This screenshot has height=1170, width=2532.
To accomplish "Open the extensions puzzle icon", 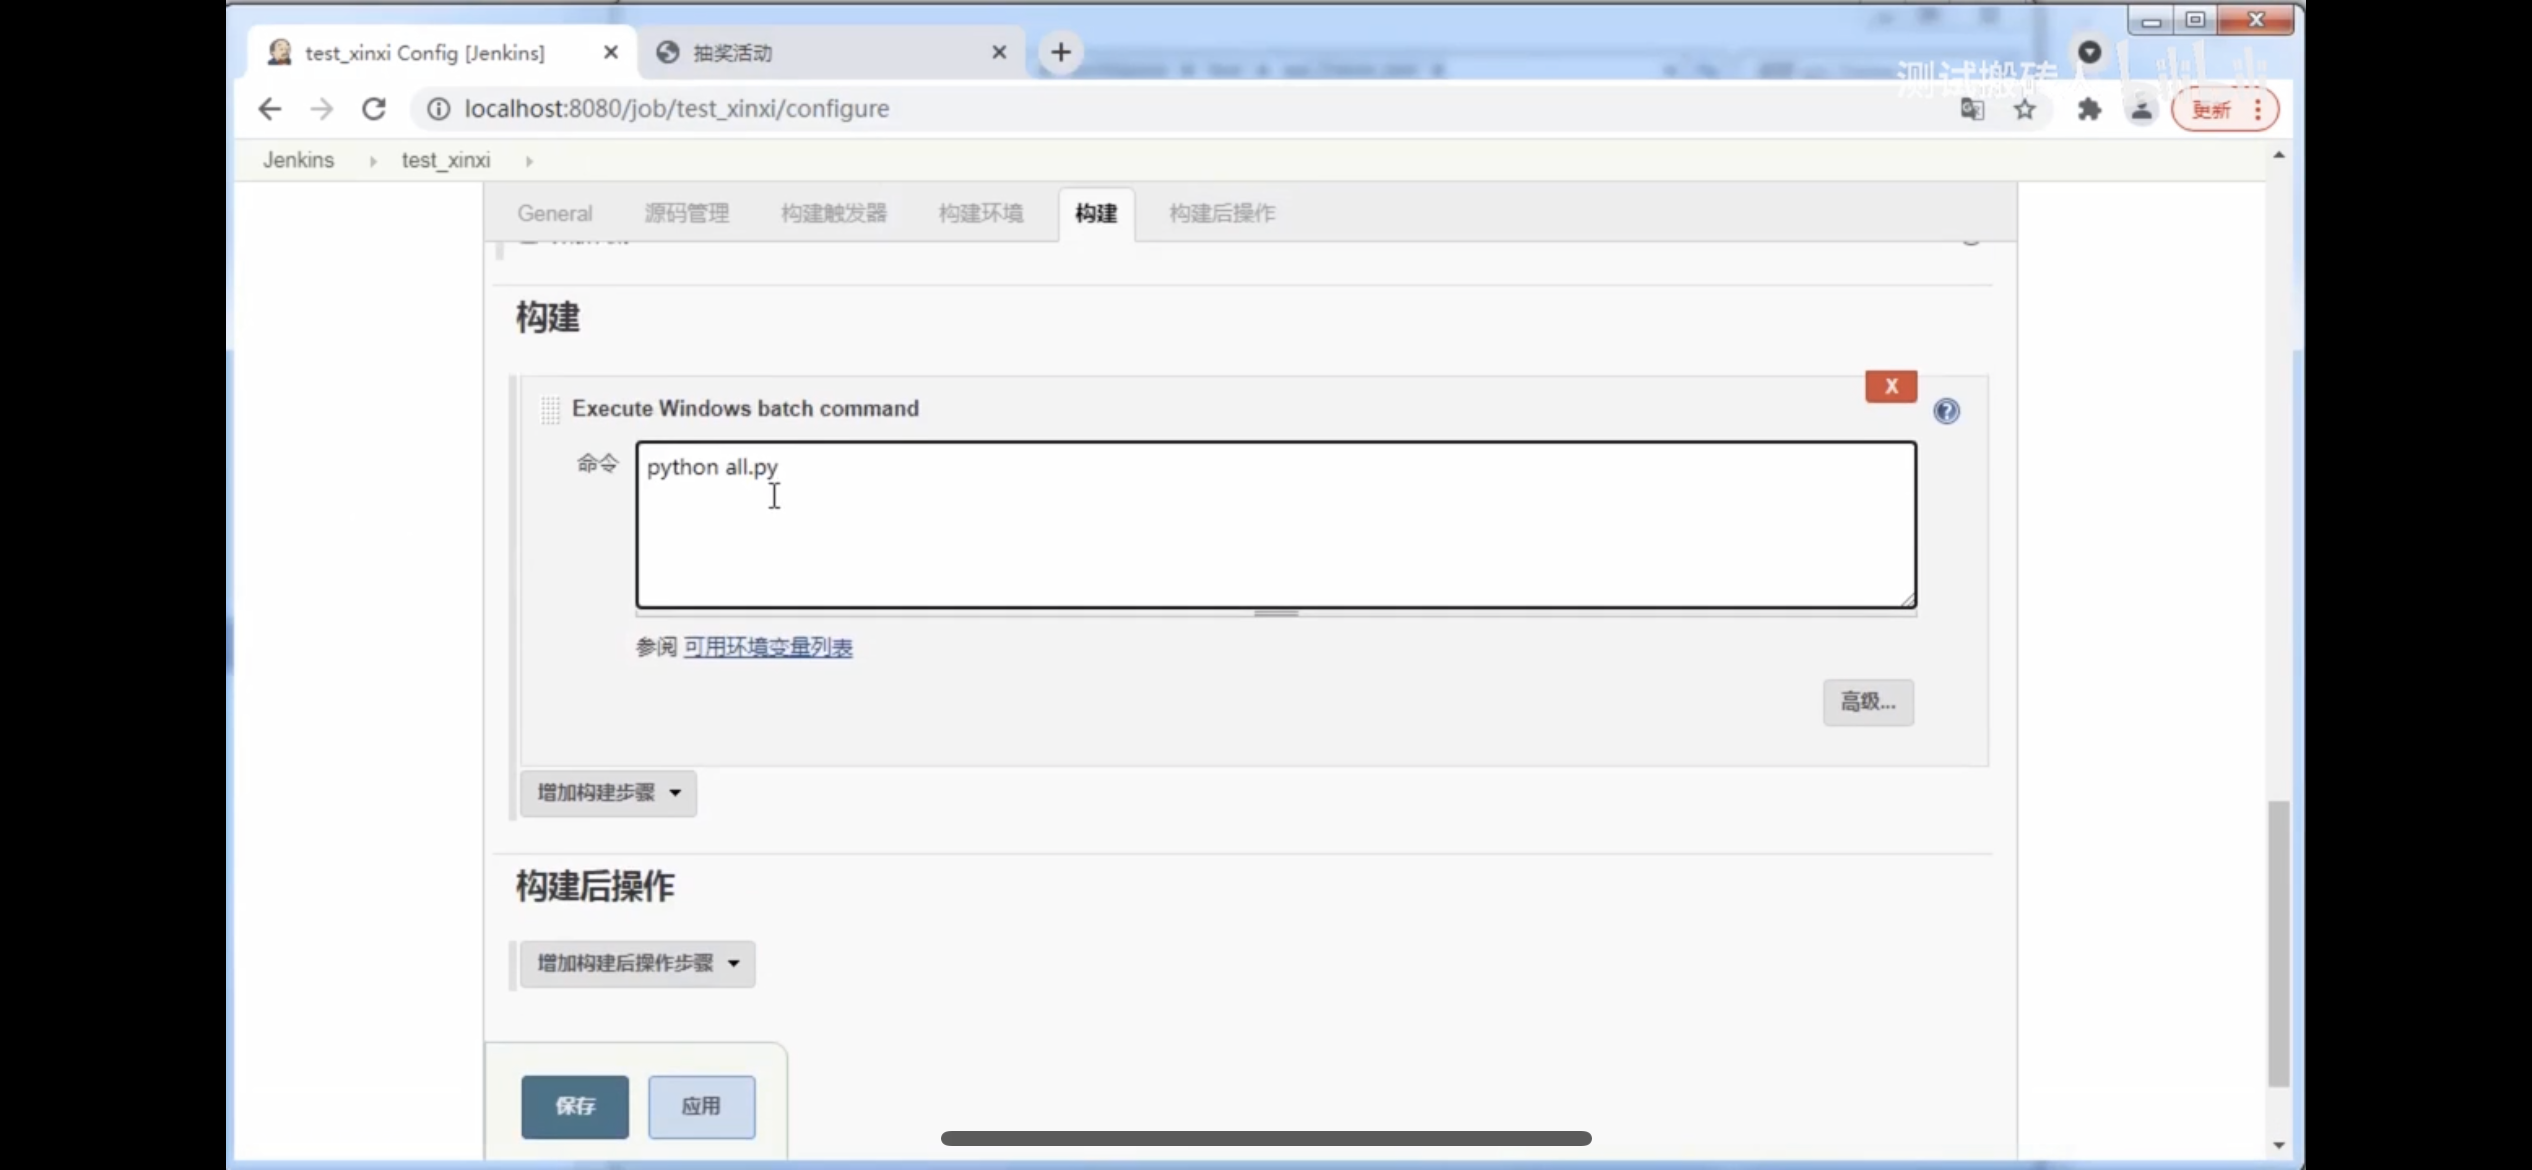I will click(2089, 109).
